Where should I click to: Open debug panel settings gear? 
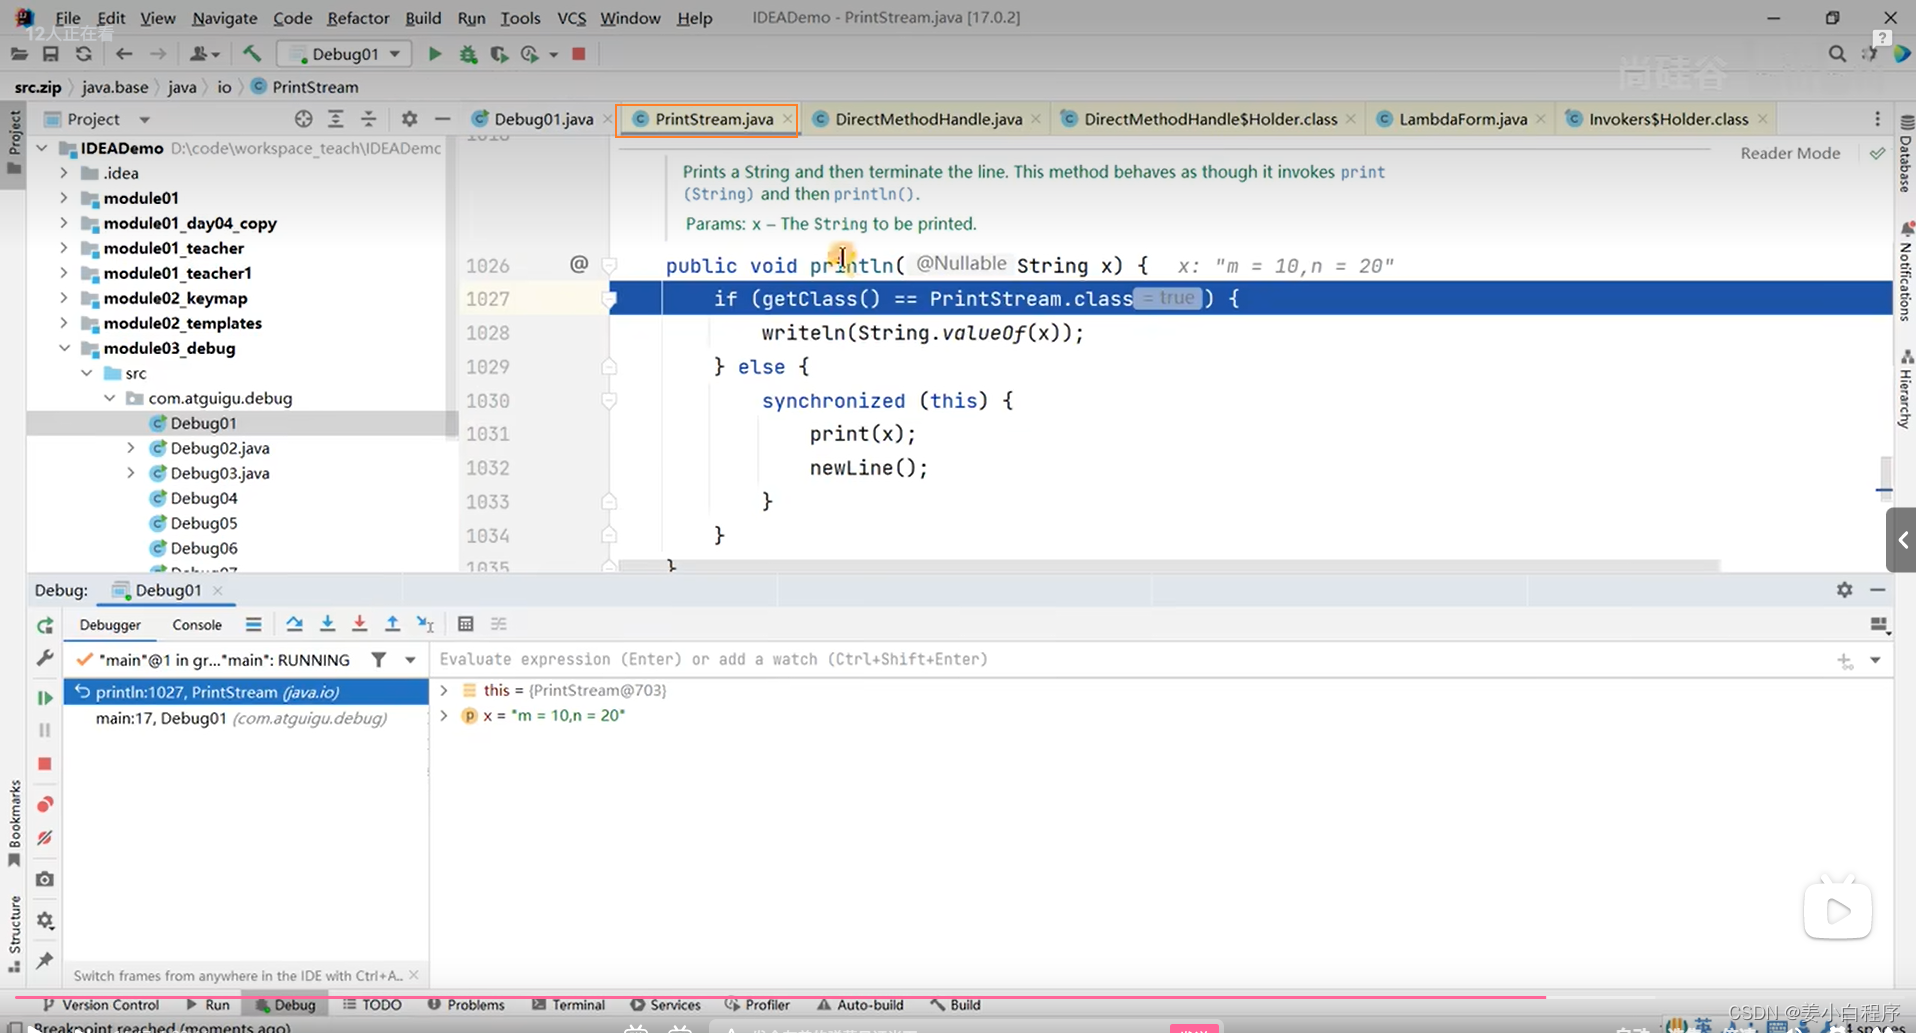tap(45, 920)
